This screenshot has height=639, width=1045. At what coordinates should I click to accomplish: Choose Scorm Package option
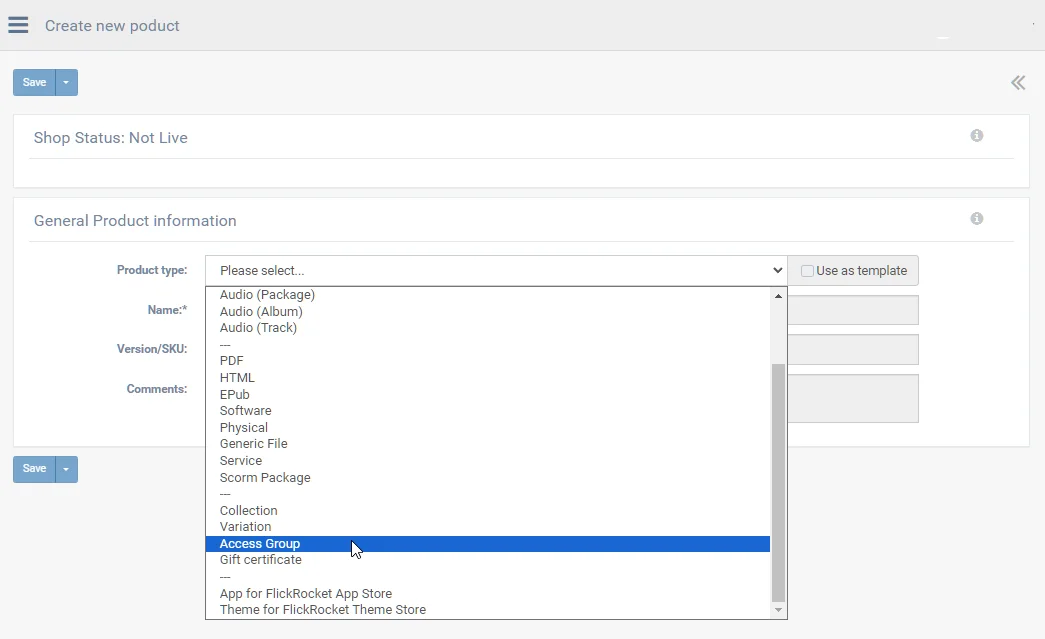click(488, 477)
